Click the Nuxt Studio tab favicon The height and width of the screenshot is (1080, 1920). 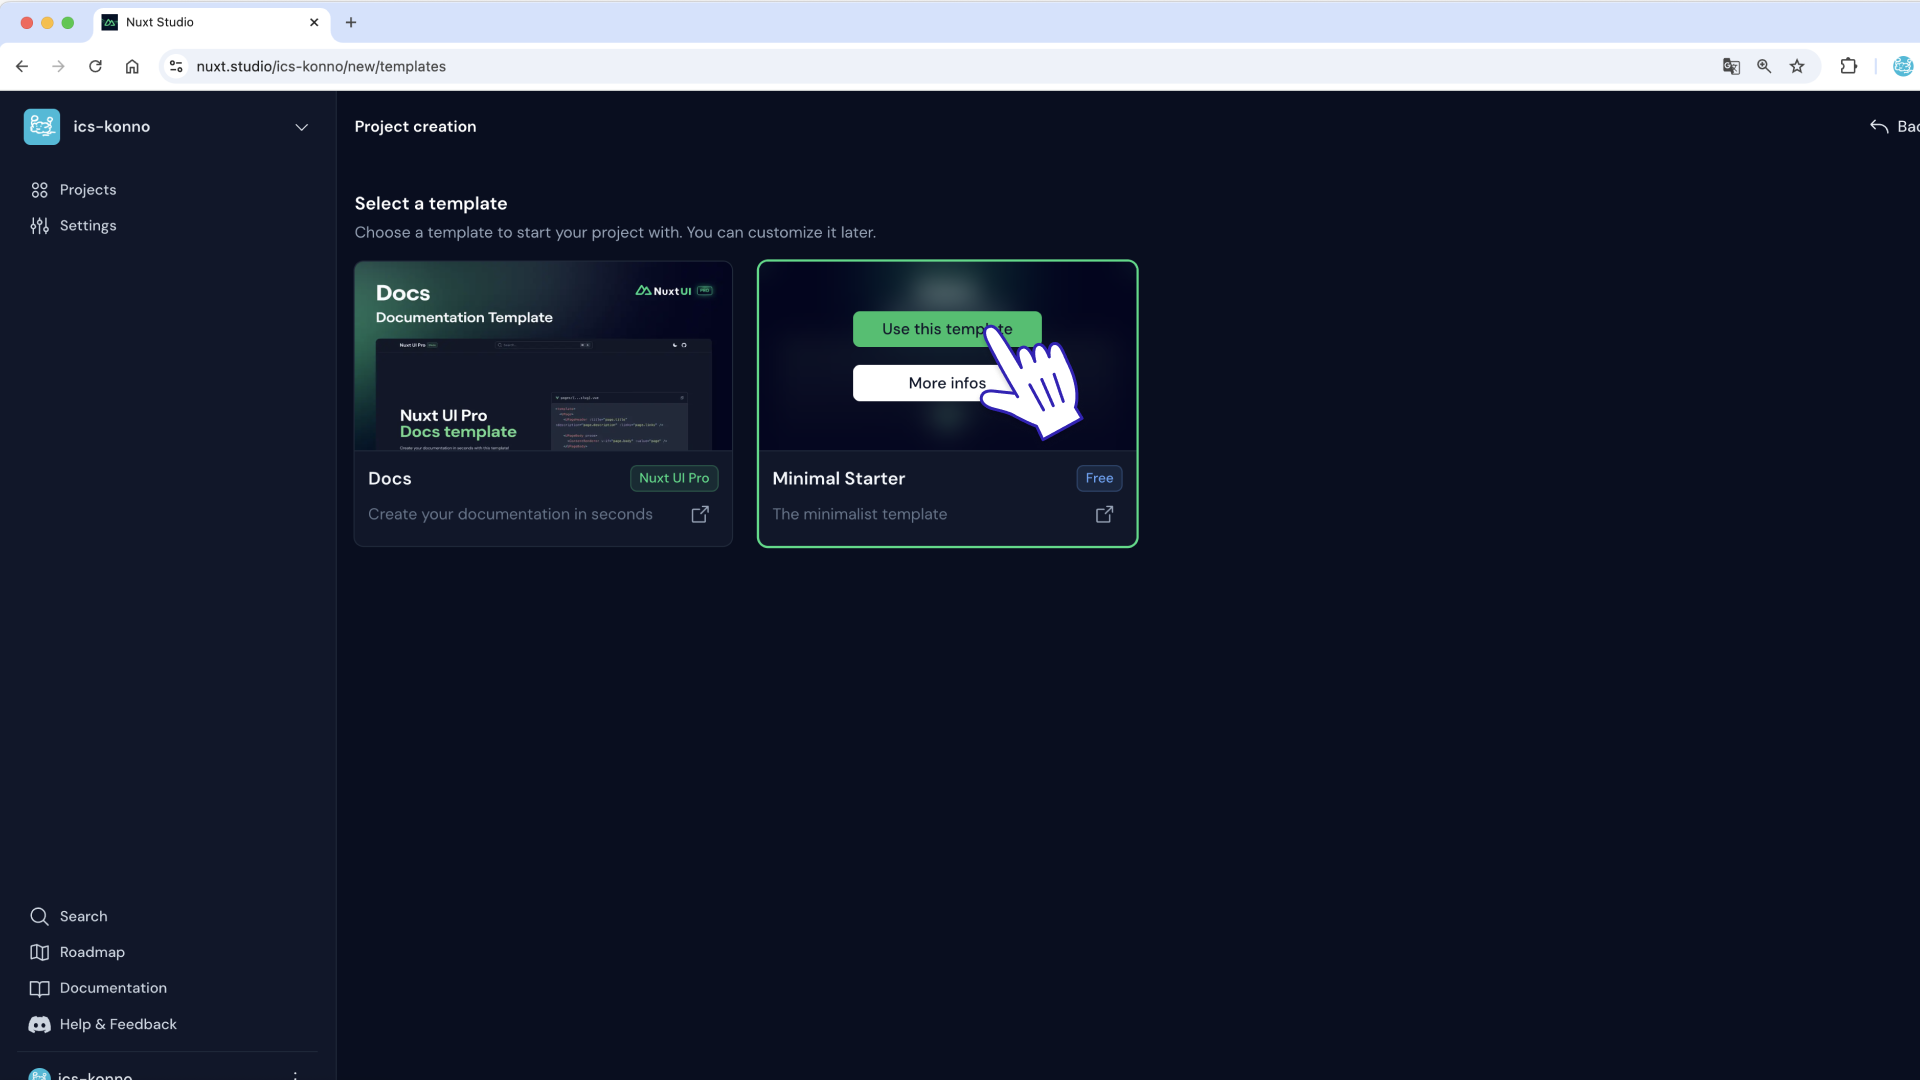click(x=110, y=22)
